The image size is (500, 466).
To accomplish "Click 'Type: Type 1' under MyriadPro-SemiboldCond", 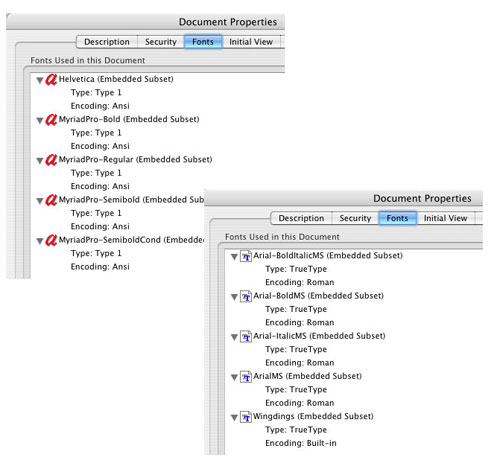I will click(x=96, y=254).
